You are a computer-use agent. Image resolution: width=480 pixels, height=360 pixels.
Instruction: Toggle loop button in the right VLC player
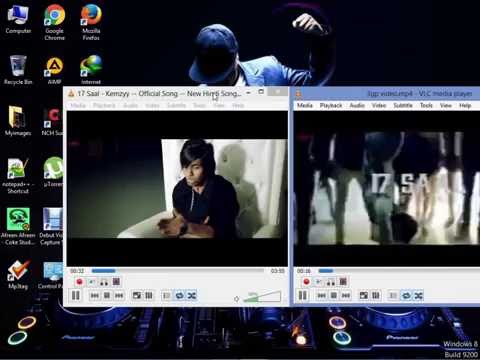pyautogui.click(x=406, y=295)
